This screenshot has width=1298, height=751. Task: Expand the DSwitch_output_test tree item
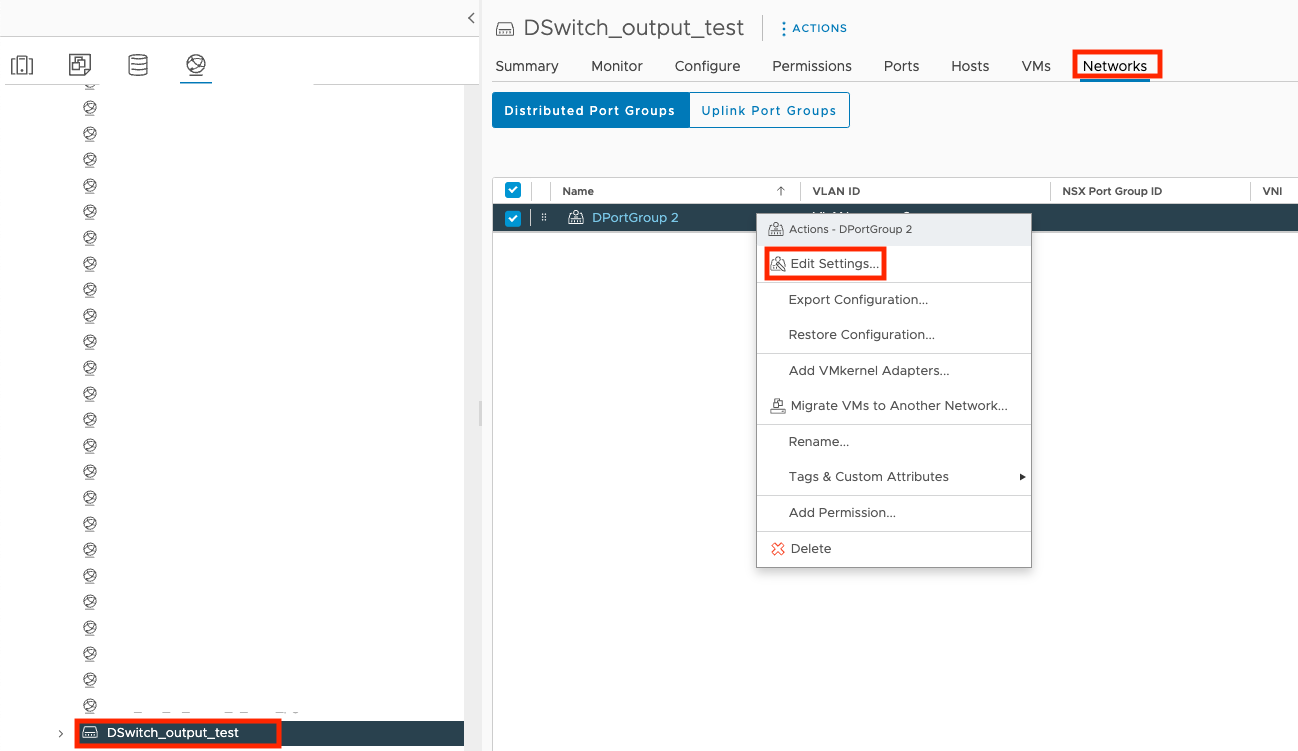[x=60, y=732]
